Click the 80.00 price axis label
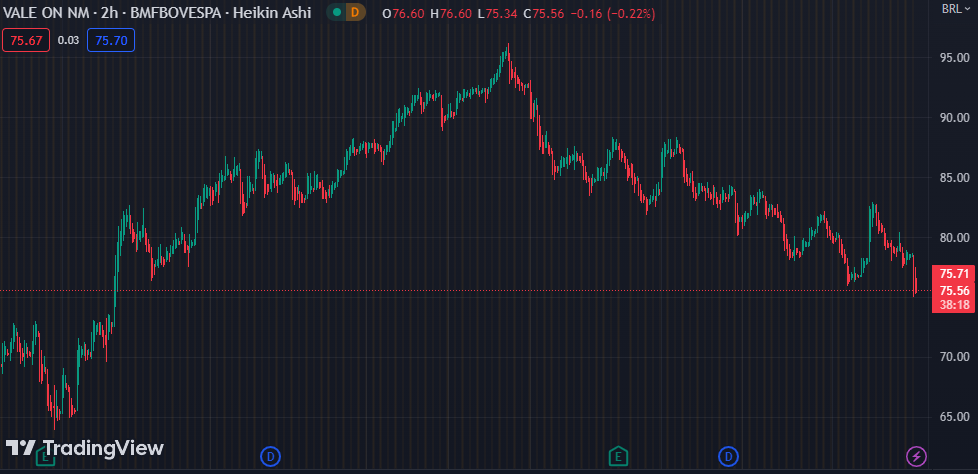 tap(954, 238)
